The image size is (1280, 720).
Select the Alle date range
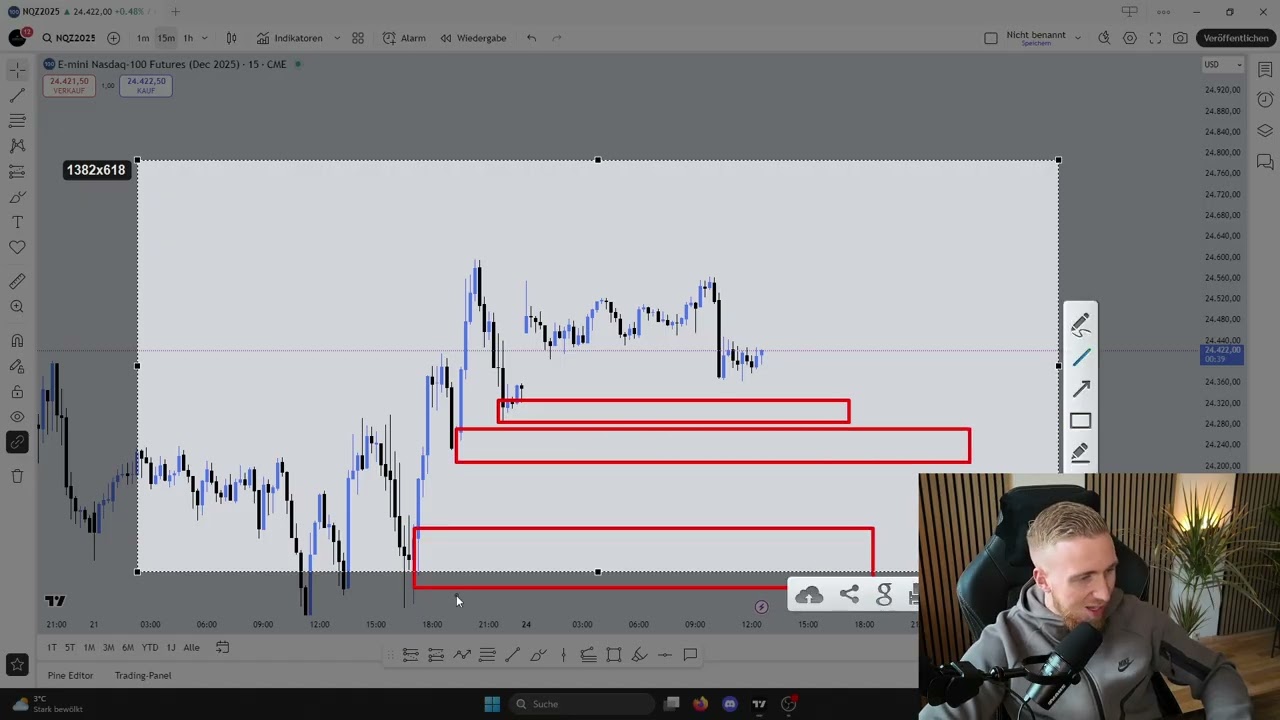point(191,648)
